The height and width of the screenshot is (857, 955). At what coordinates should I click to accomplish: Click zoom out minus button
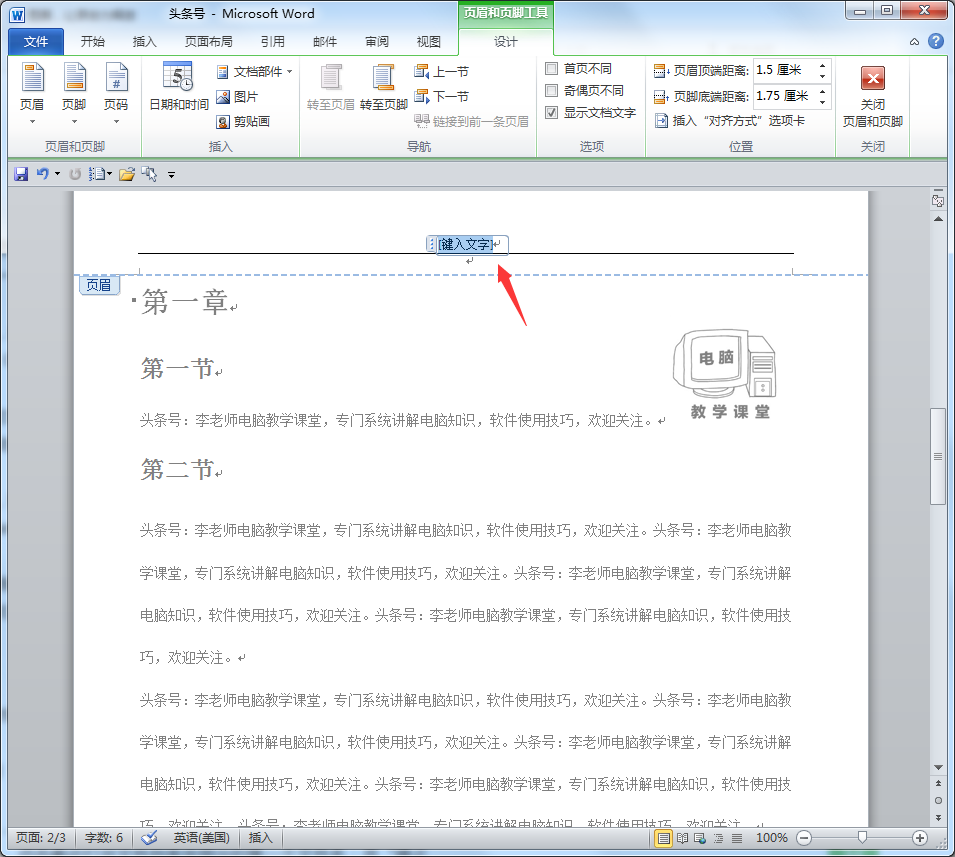(804, 839)
